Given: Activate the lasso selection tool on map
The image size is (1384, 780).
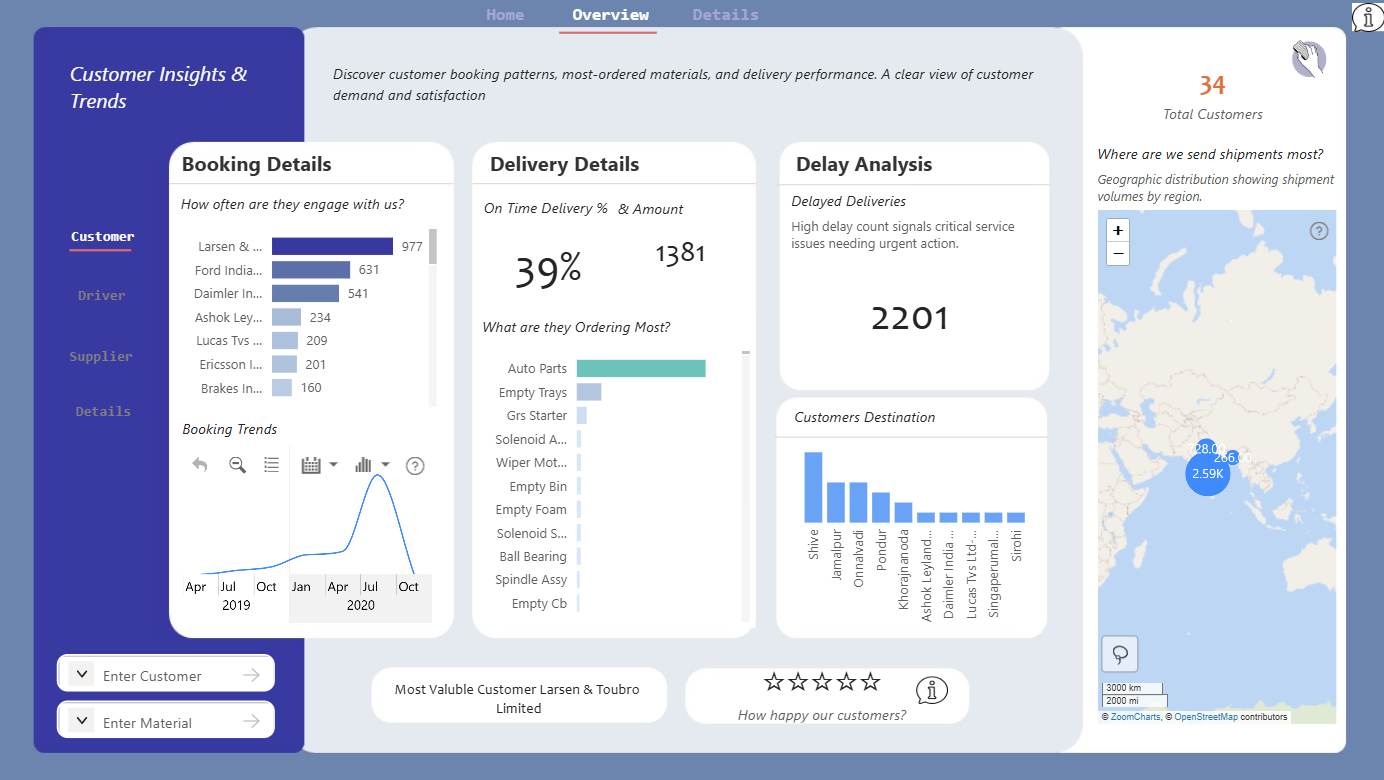Looking at the screenshot, I should (x=1120, y=655).
